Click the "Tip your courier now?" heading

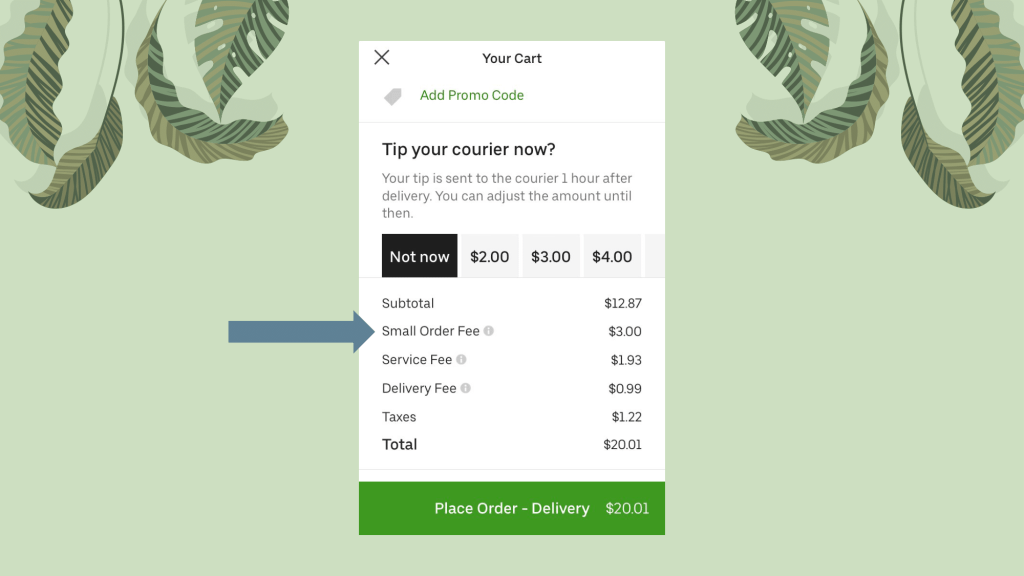(468, 150)
